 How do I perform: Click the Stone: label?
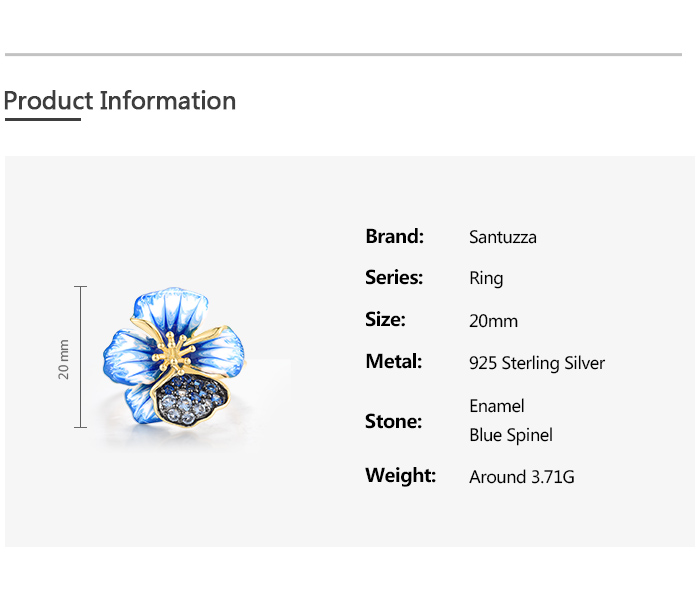pos(393,421)
